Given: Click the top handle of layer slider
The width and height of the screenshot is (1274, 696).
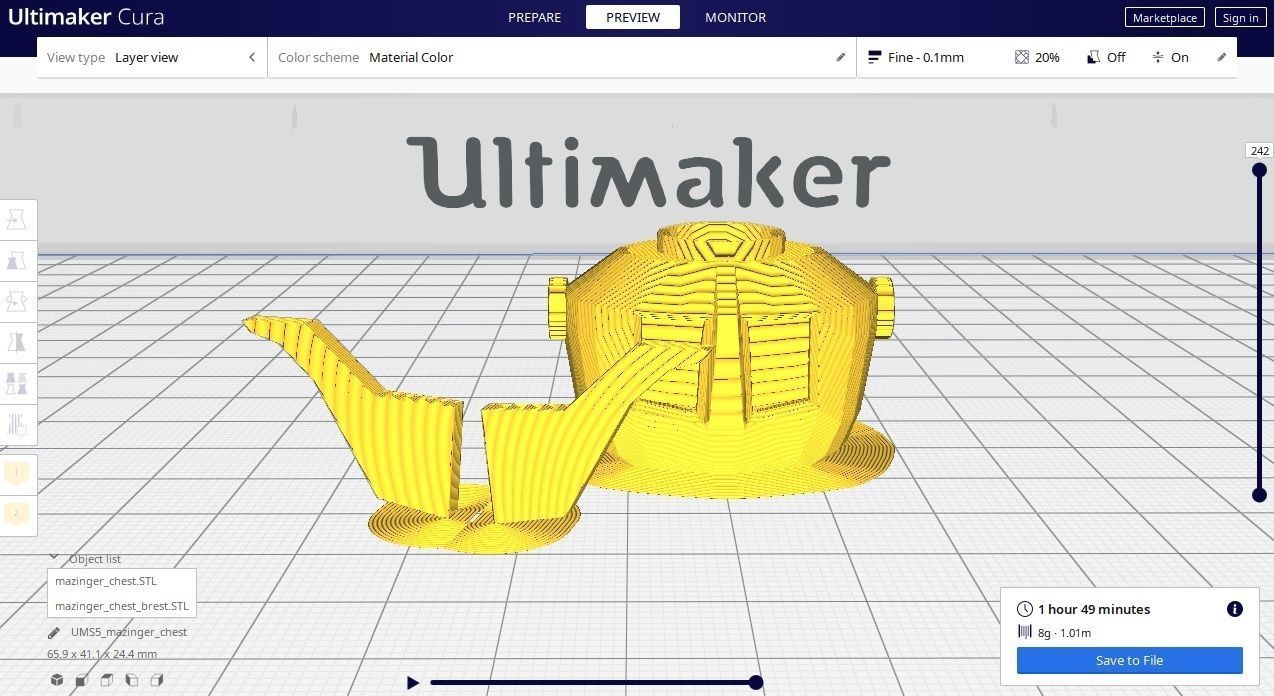Looking at the screenshot, I should [1260, 170].
